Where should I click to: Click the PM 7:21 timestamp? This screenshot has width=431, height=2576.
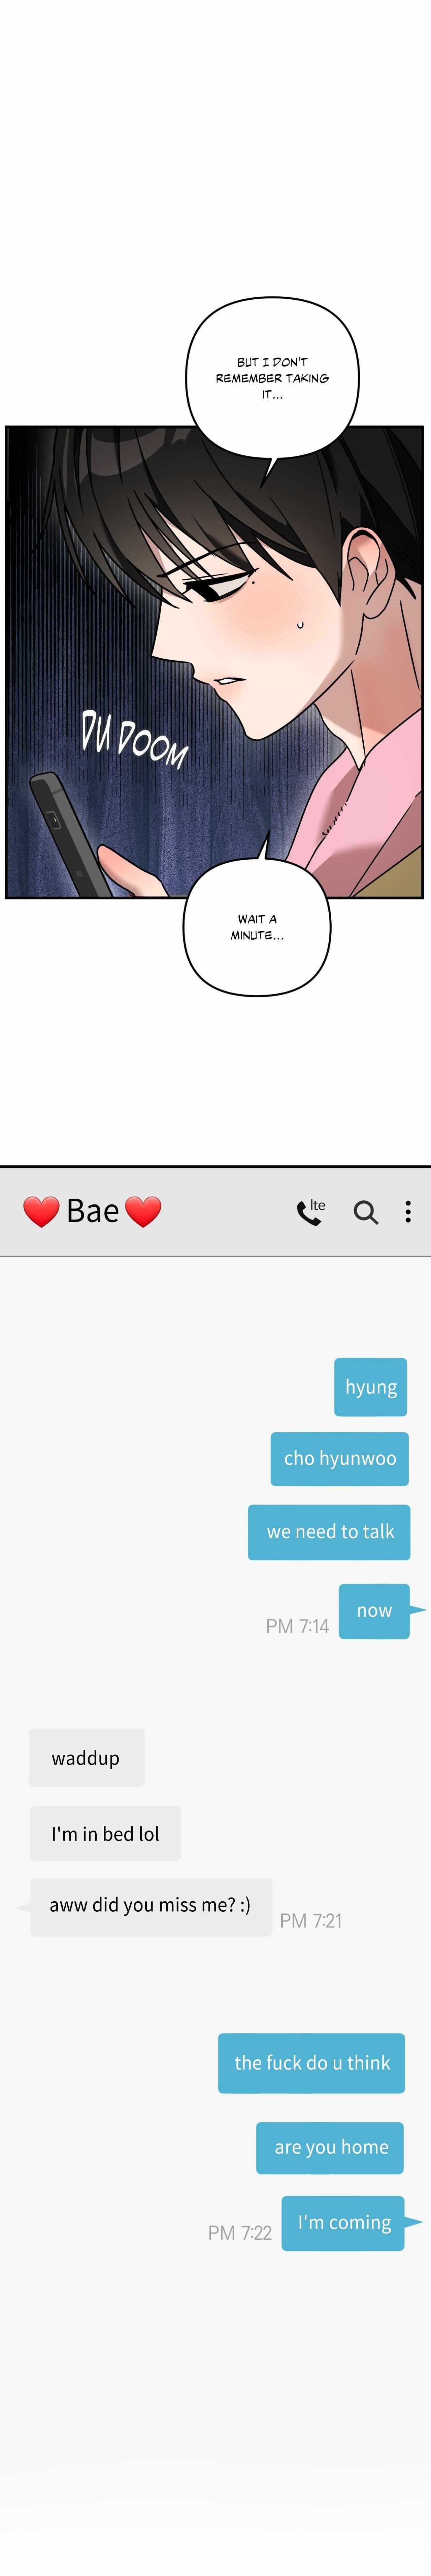311,1920
